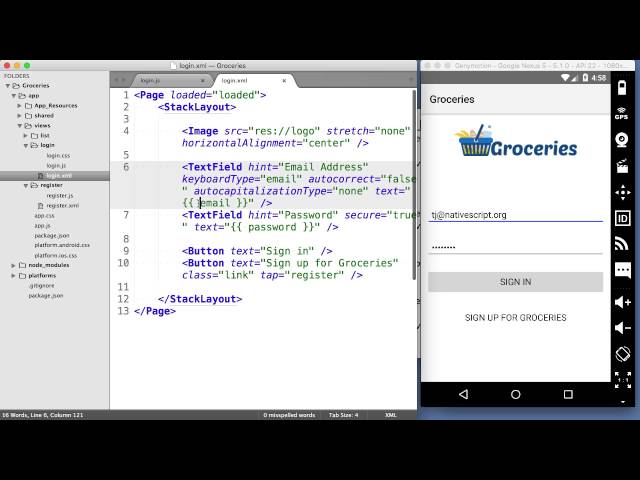Collapse the app folder
This screenshot has height=480, width=640.
pos(13,96)
